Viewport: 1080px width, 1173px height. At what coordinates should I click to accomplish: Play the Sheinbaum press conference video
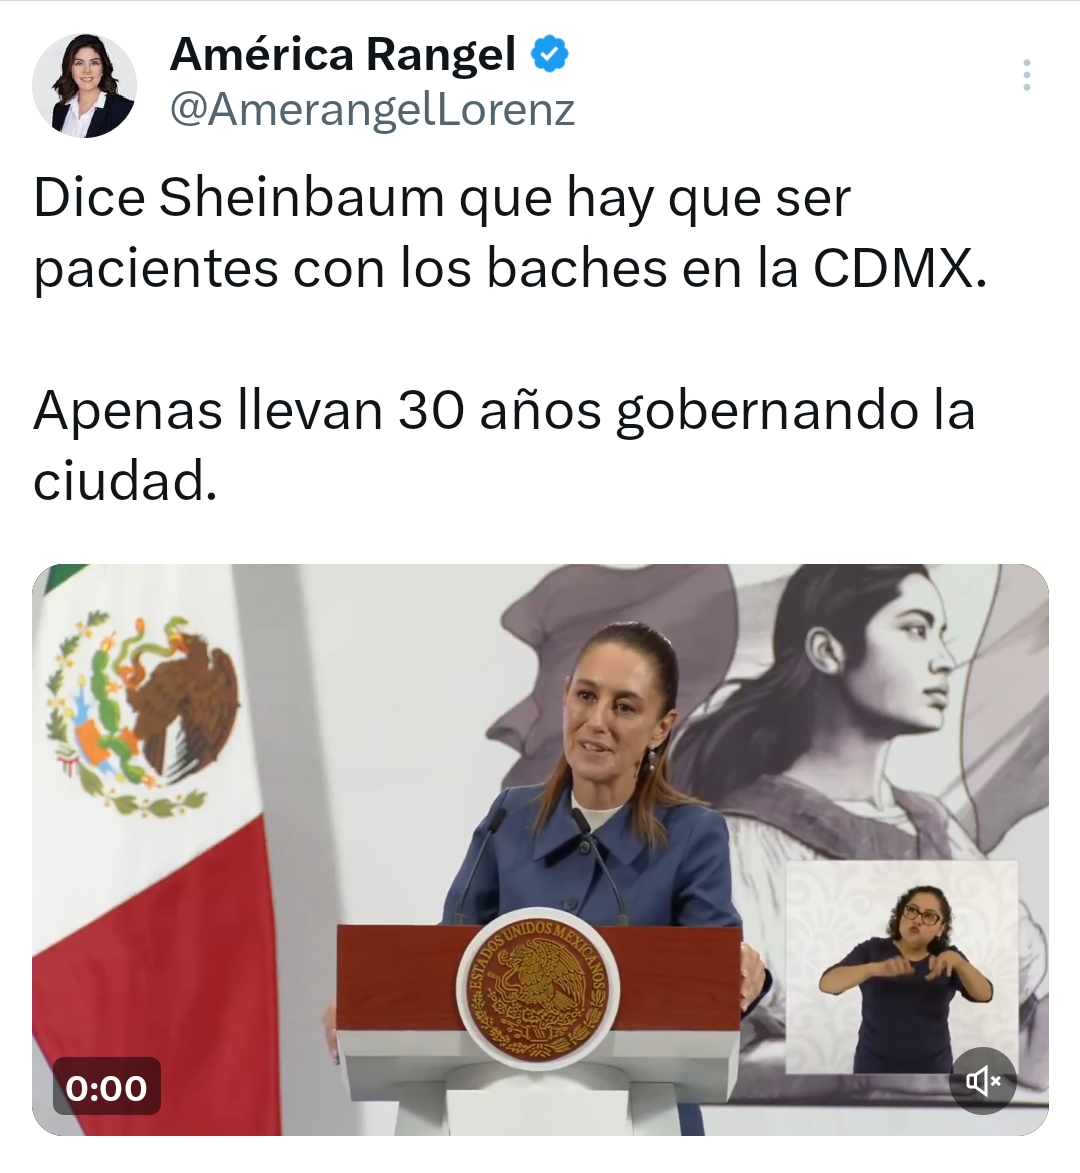pos(540,849)
